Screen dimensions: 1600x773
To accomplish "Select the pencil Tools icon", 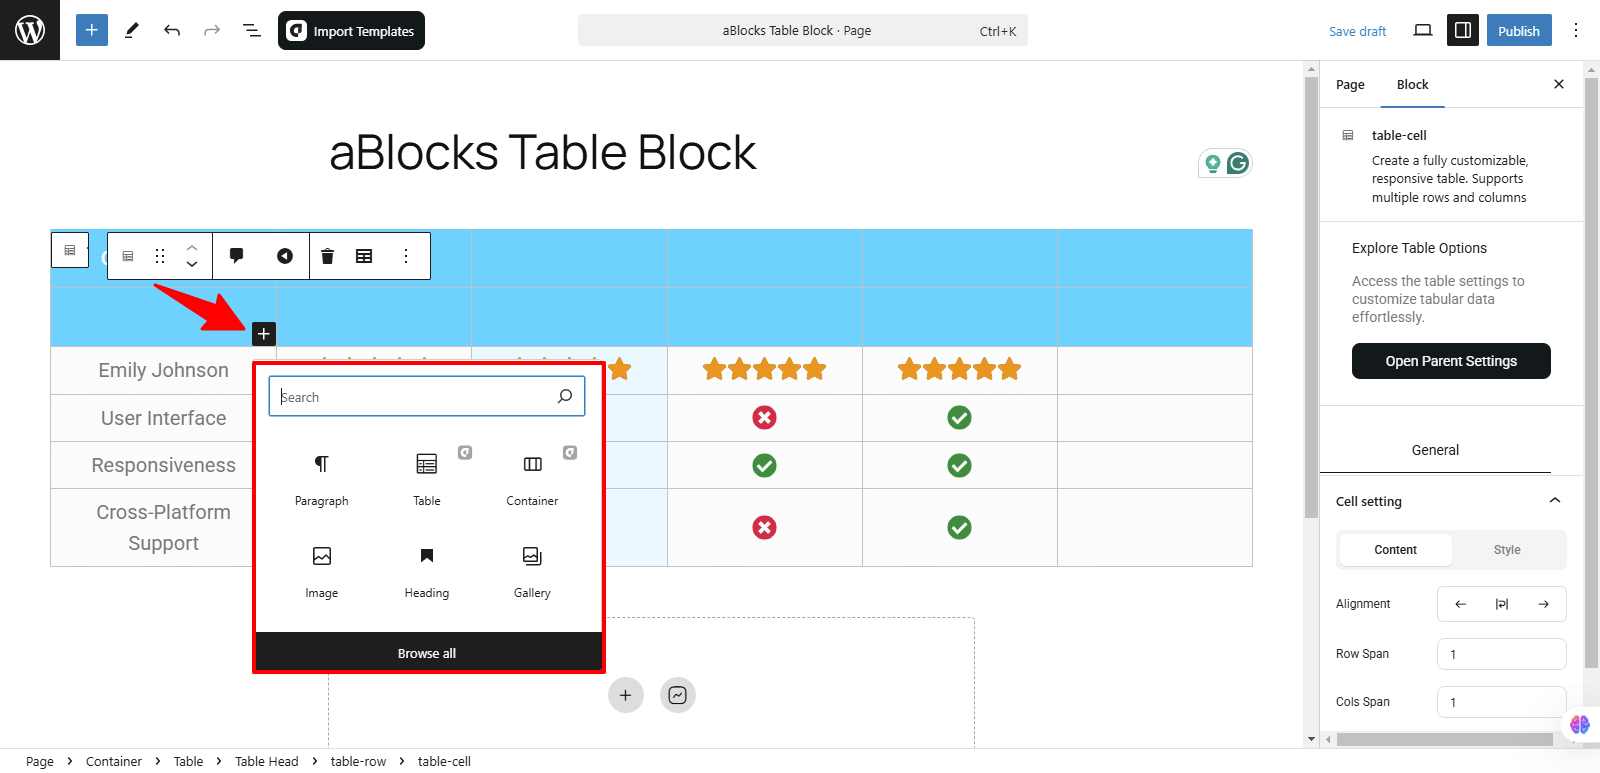I will click(x=132, y=30).
